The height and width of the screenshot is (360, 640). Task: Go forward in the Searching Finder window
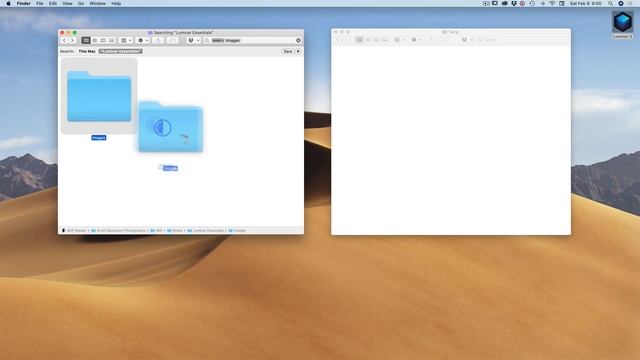pyautogui.click(x=72, y=40)
